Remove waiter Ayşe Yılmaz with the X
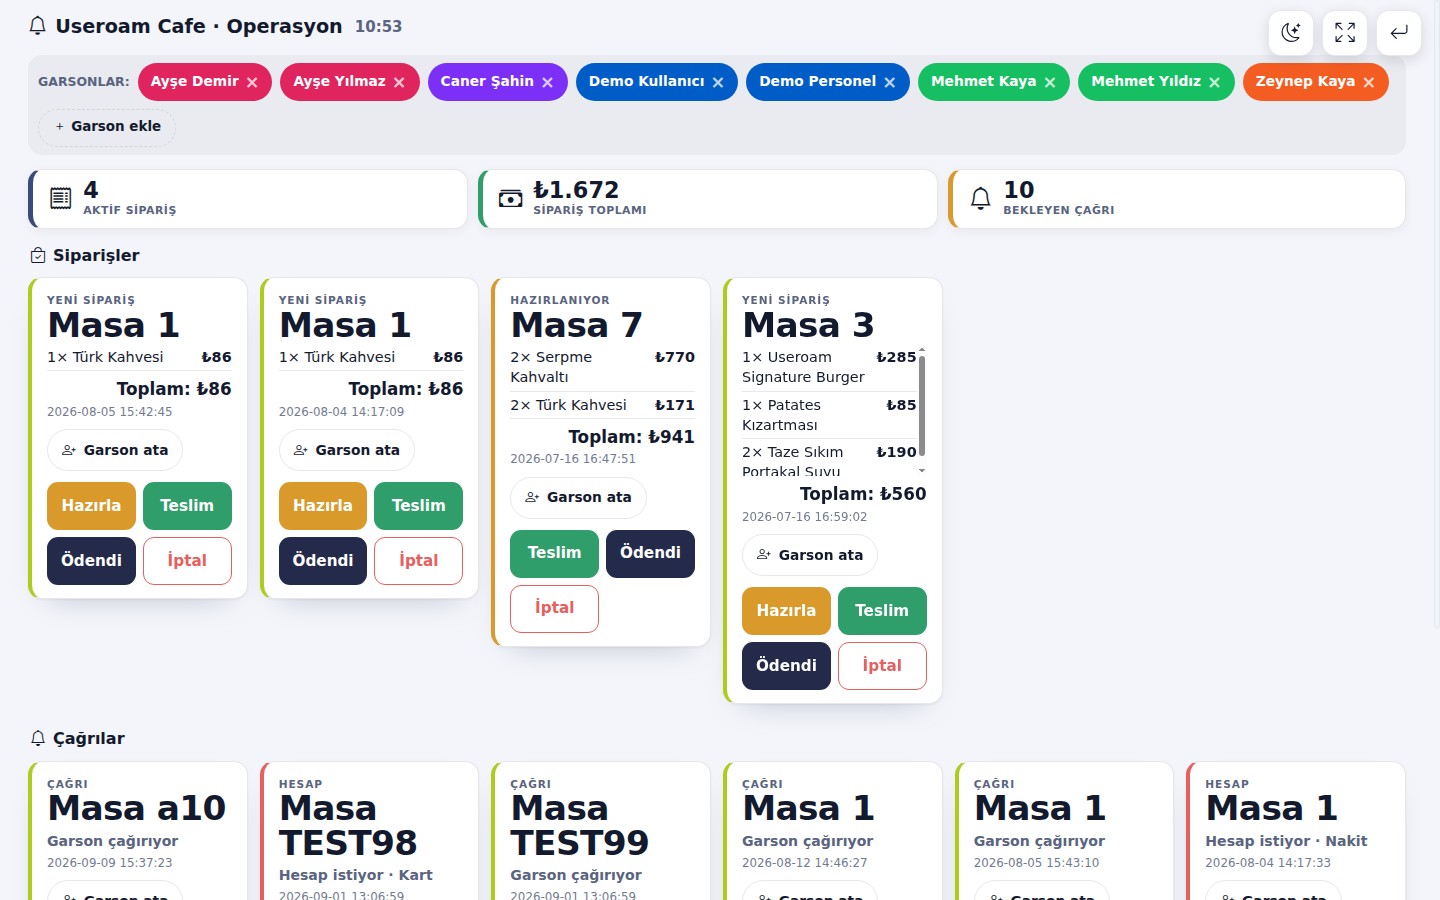 point(399,83)
